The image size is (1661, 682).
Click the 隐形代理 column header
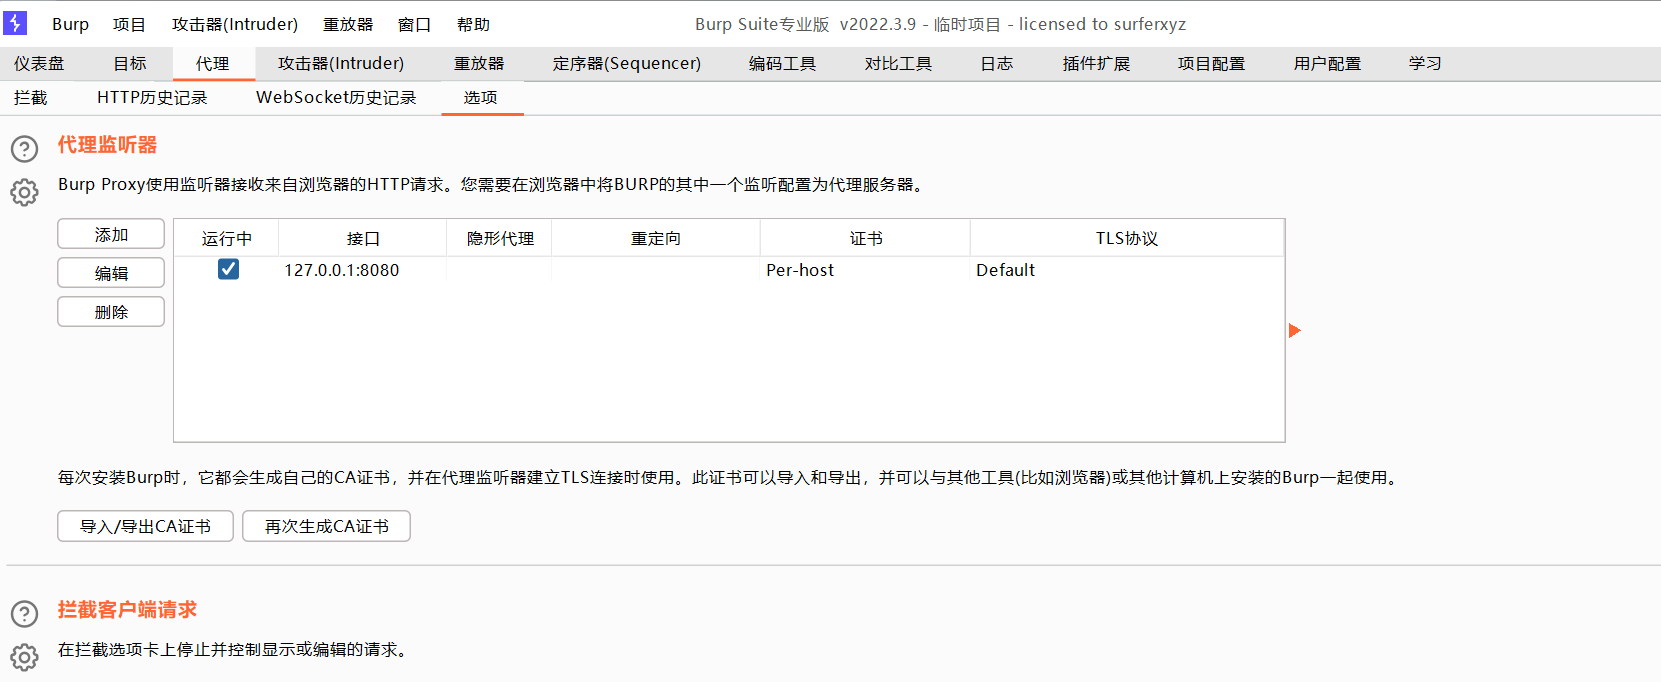pos(500,238)
